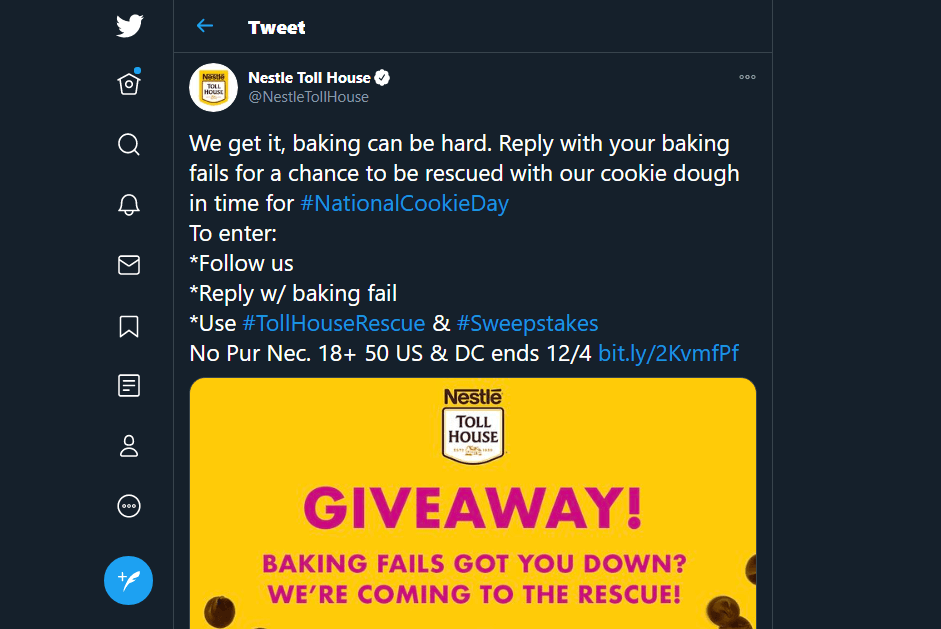Click the verified badge next to Nestle Toll House
Viewport: 941px width, 629px height.
384,77
